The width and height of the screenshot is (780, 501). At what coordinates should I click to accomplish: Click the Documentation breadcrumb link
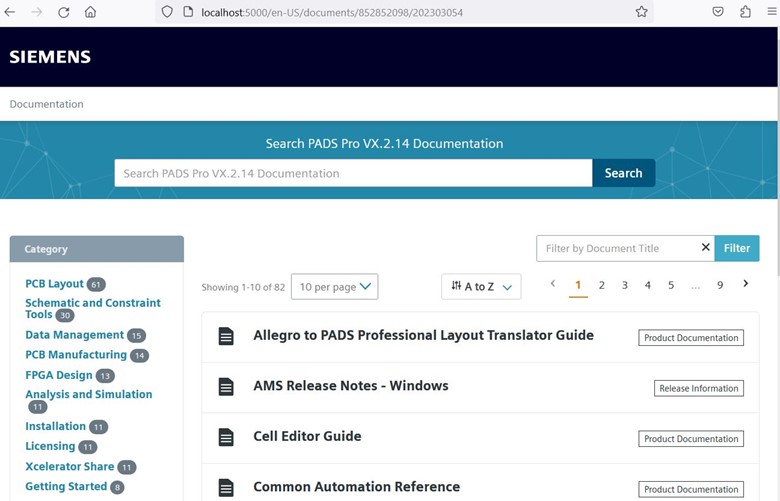tap(47, 104)
